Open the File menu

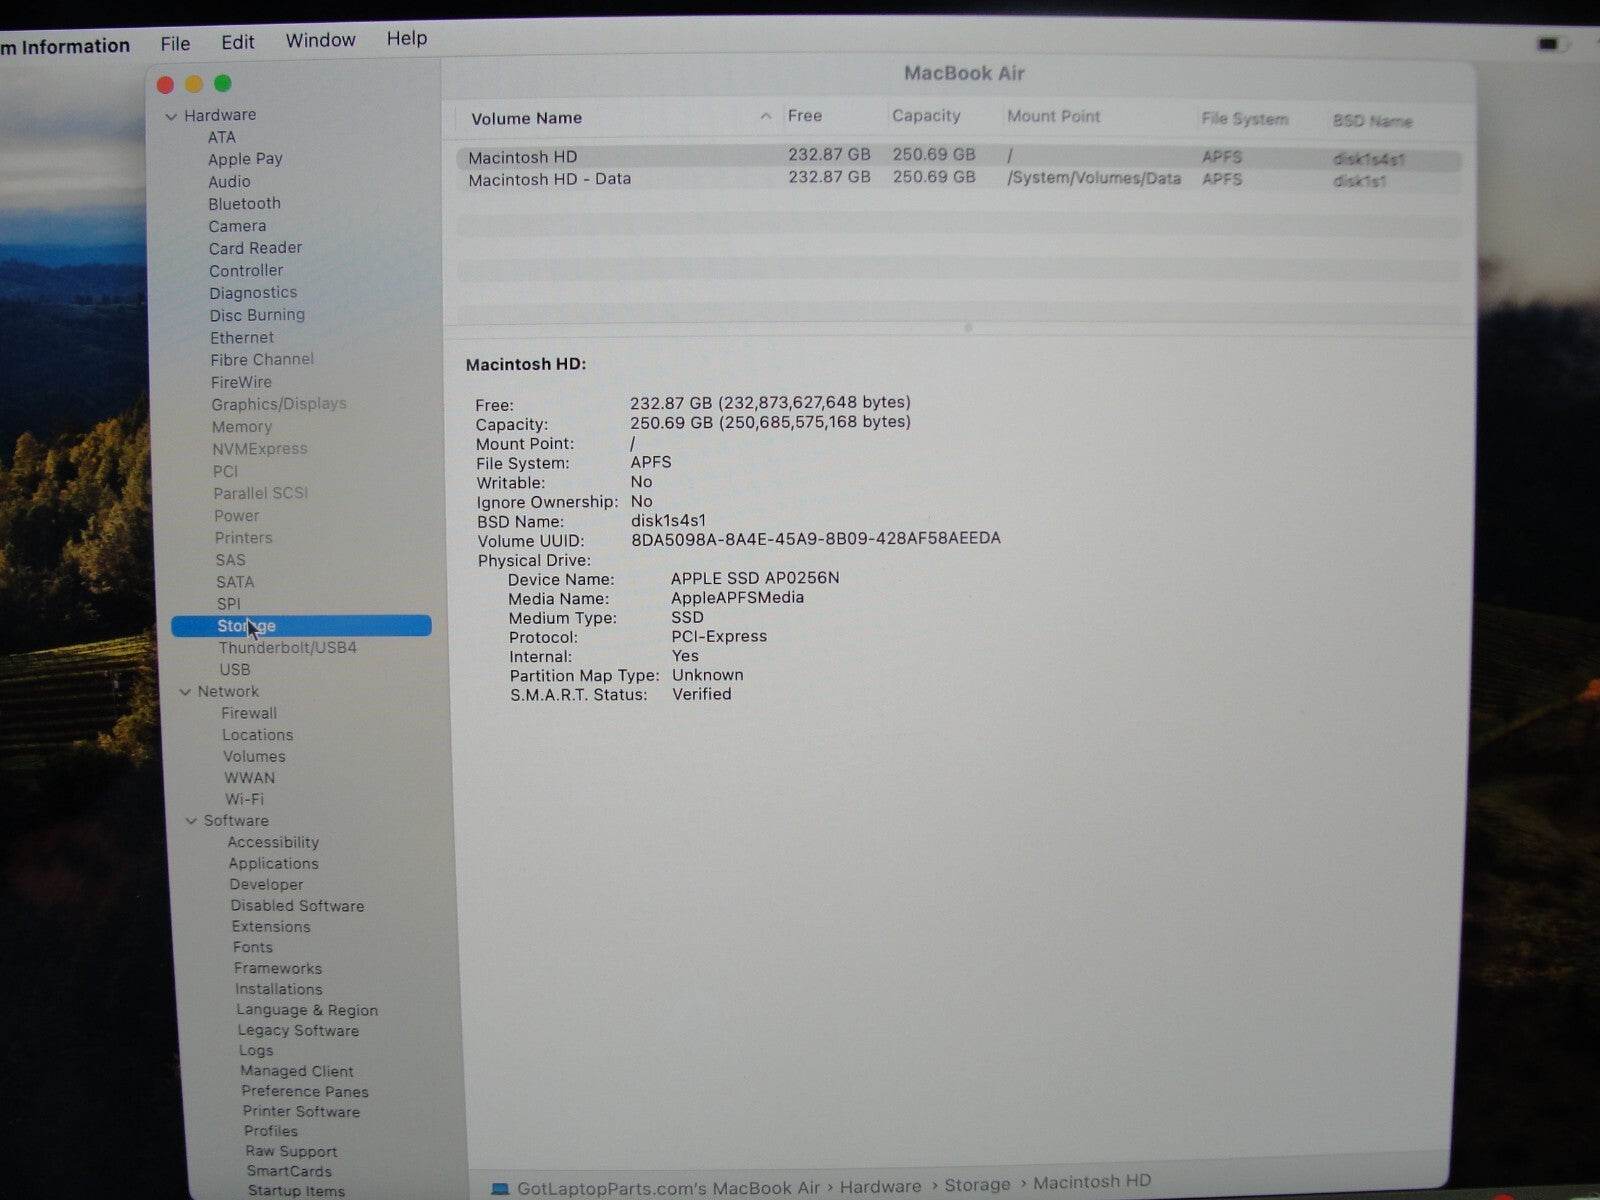tap(175, 43)
